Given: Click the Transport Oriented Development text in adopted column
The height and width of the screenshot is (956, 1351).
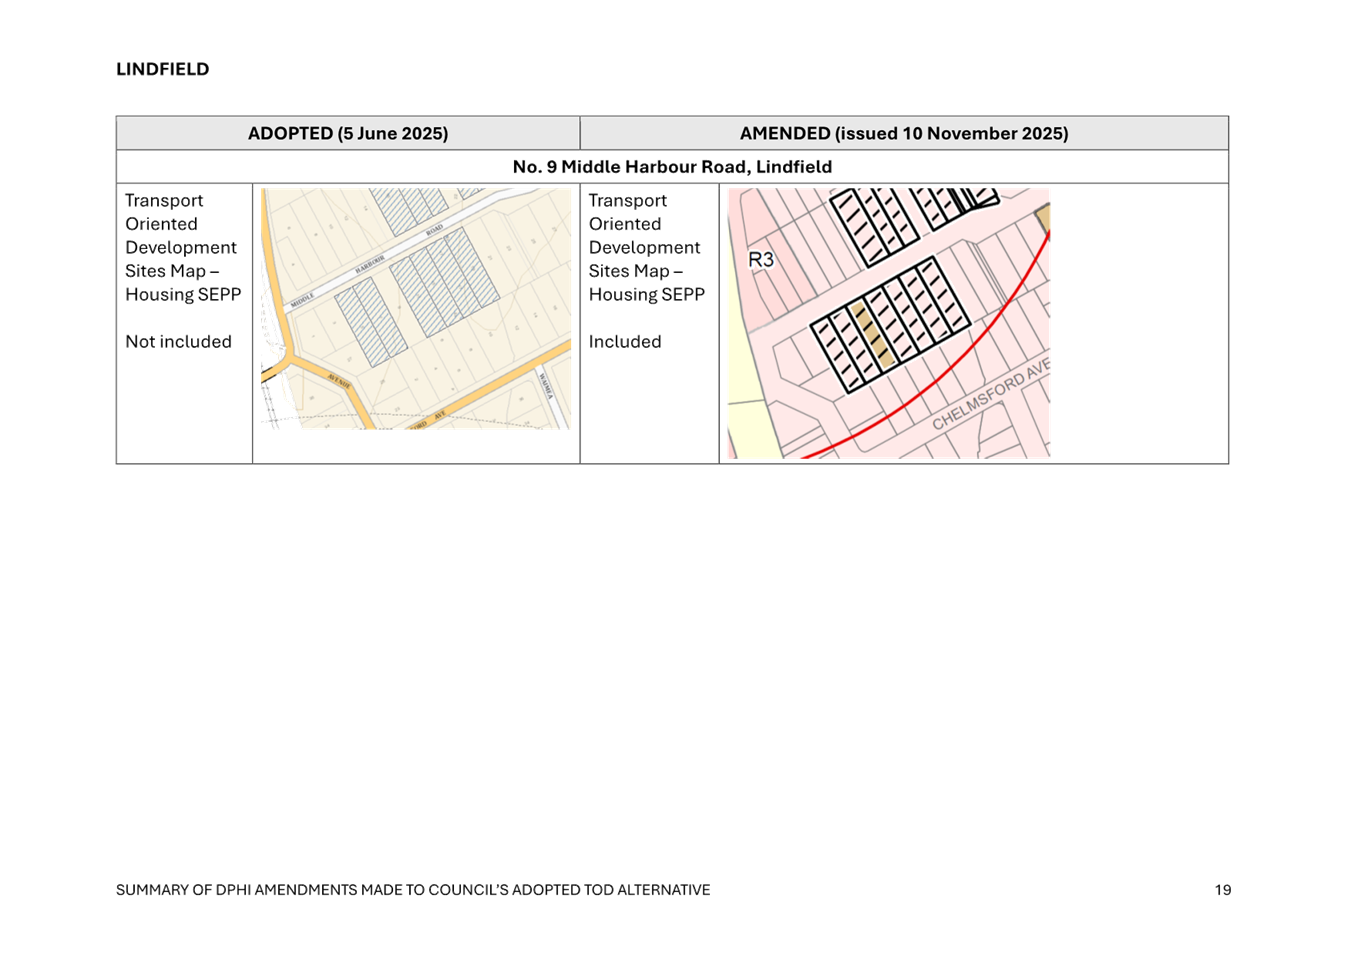Looking at the screenshot, I should point(181,247).
